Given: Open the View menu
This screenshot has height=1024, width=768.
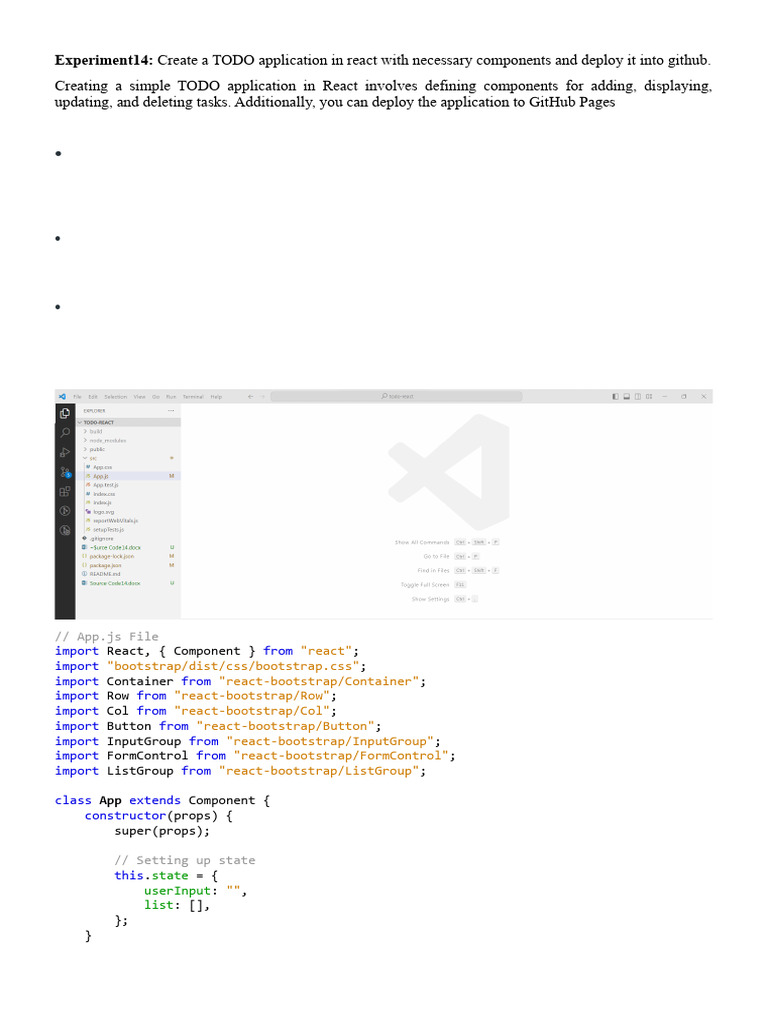Looking at the screenshot, I should point(140,396).
